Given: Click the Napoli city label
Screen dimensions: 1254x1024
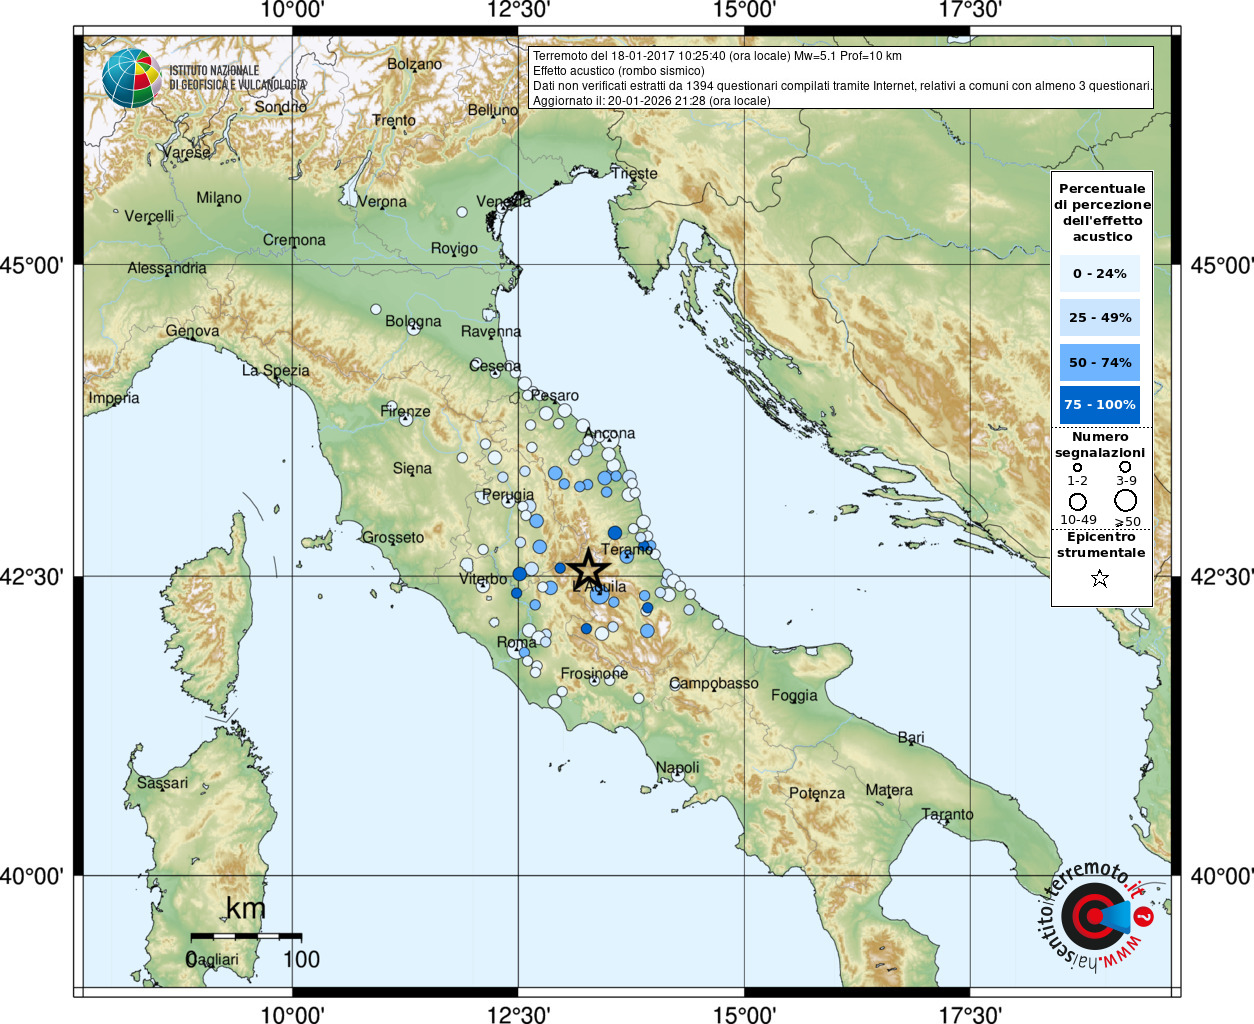Looking at the screenshot, I should coord(678,767).
